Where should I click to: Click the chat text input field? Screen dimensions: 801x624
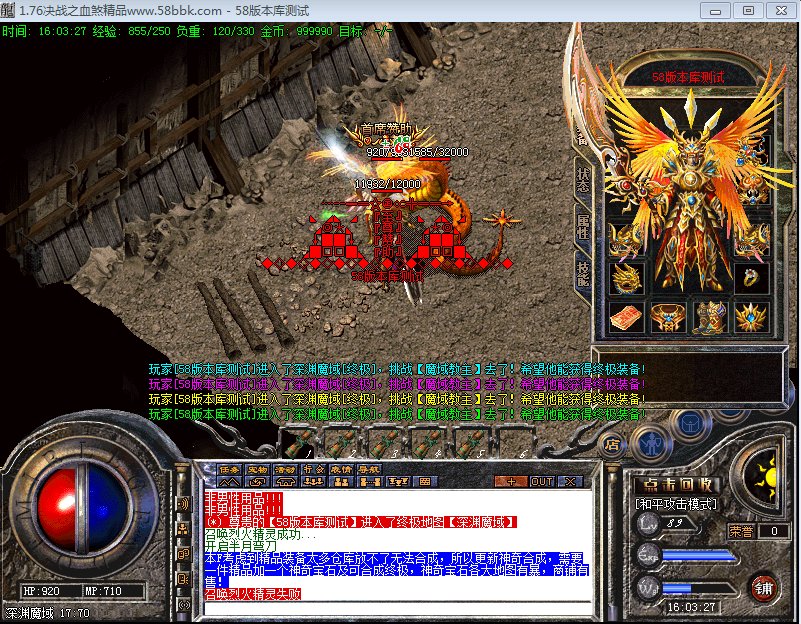397,609
